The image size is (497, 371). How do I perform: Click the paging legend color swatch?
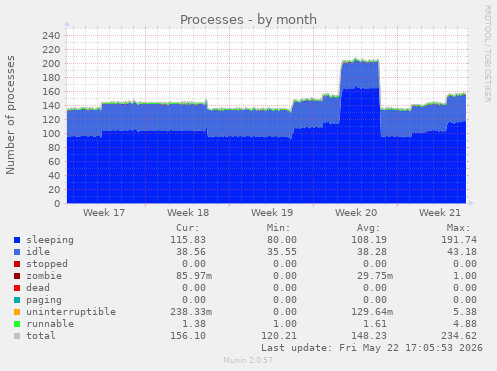pos(17,300)
